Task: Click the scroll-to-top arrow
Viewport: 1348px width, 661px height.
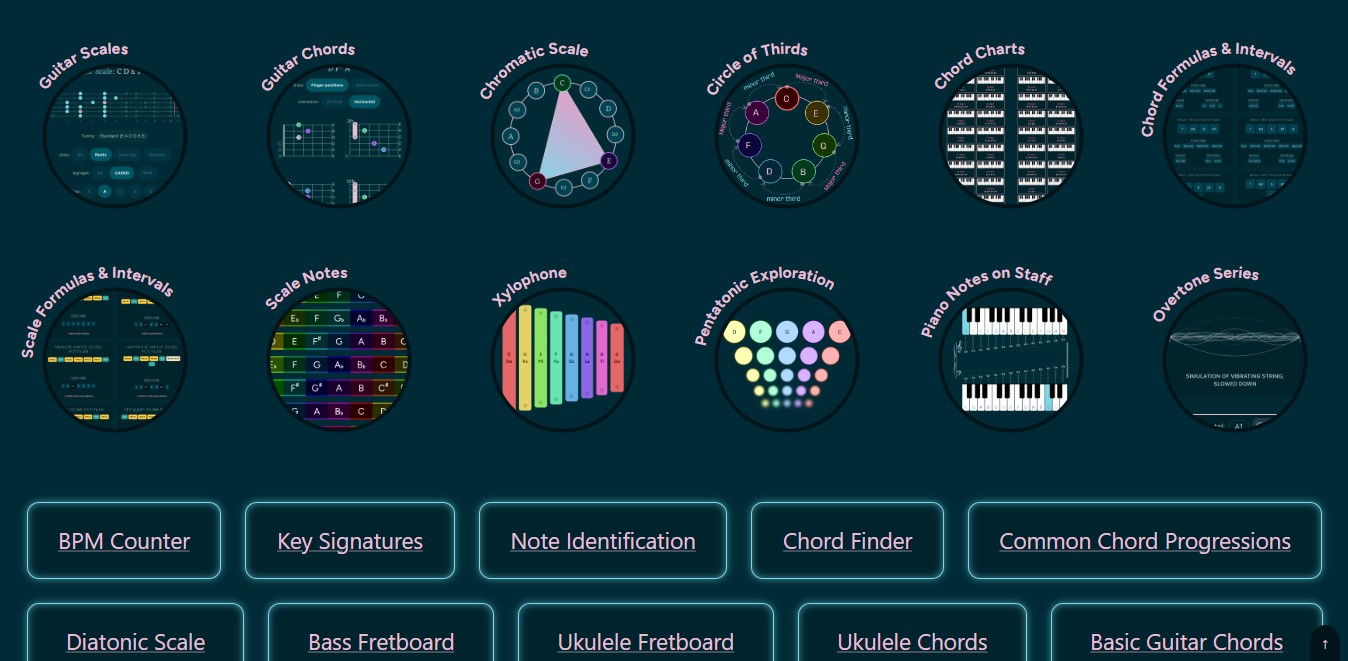Action: point(1325,644)
